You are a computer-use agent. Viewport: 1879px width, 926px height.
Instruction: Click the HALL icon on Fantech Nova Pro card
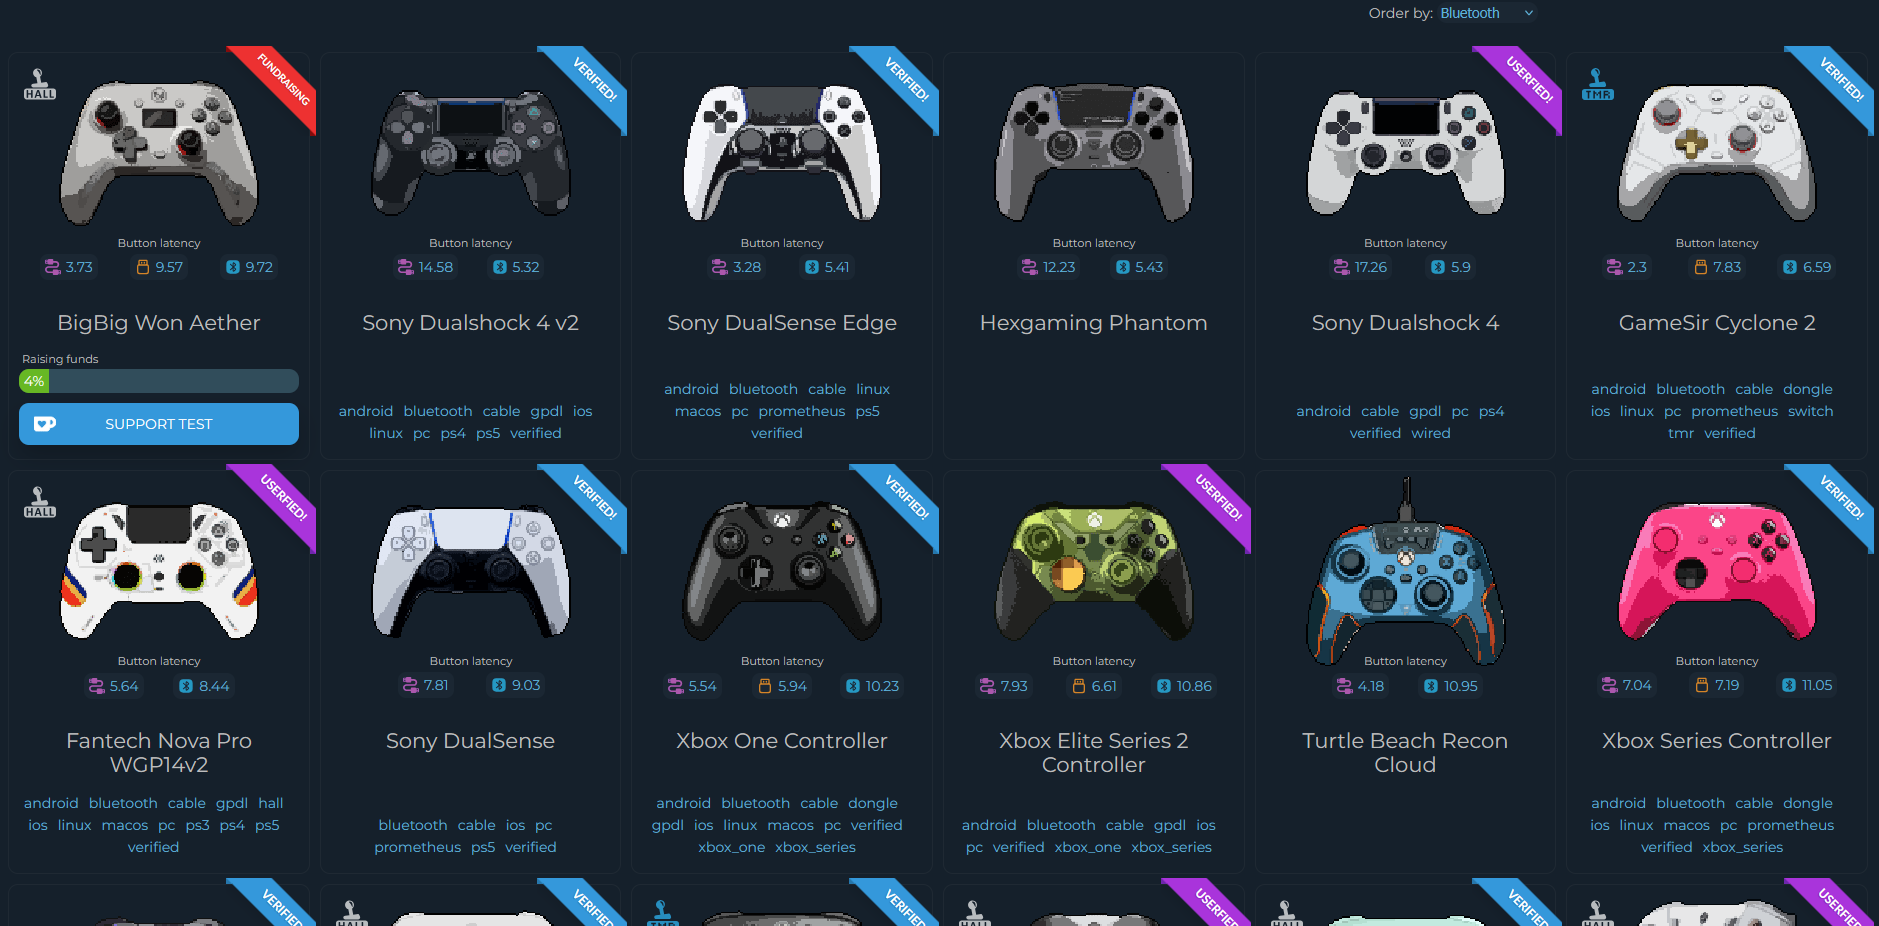(40, 502)
